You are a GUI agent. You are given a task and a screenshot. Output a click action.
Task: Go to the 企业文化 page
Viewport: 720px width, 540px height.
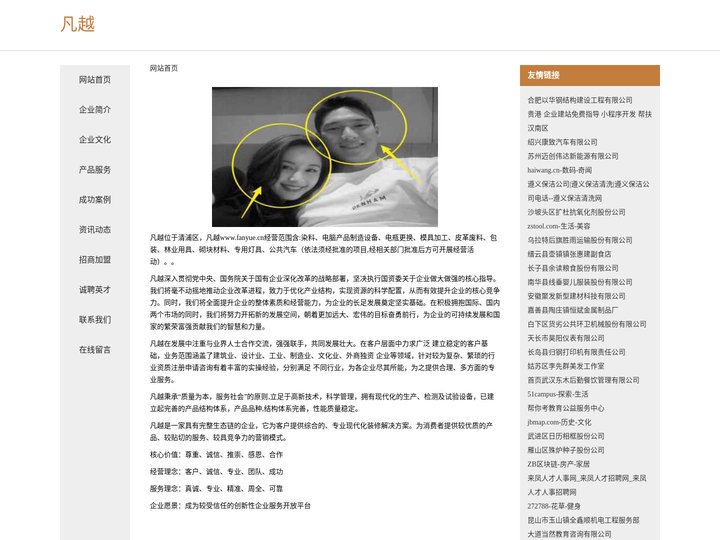point(95,140)
